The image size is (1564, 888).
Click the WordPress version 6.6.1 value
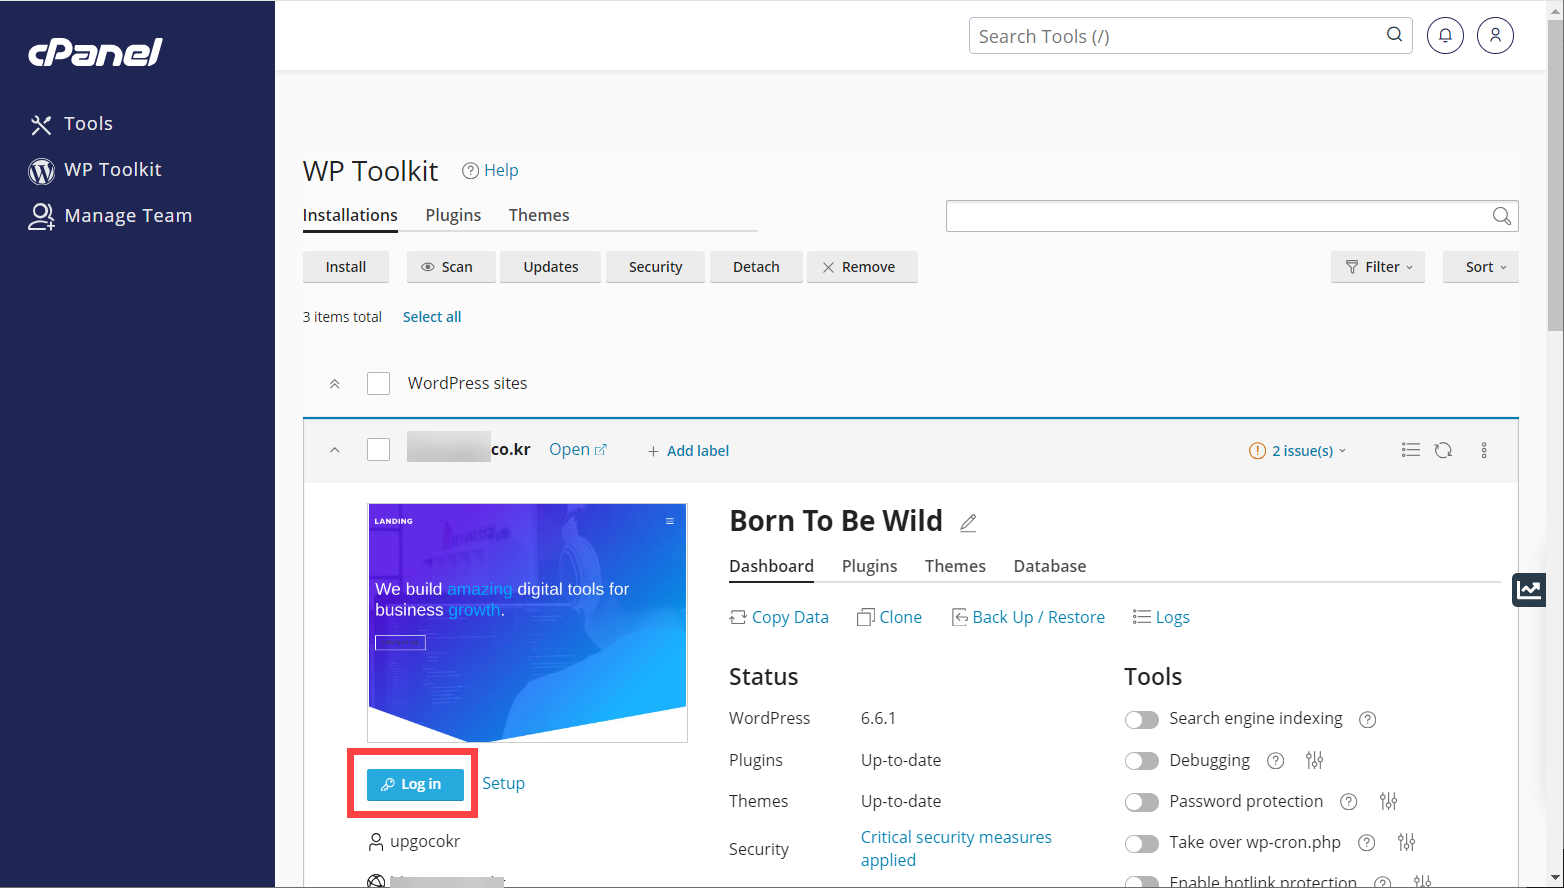[878, 719]
